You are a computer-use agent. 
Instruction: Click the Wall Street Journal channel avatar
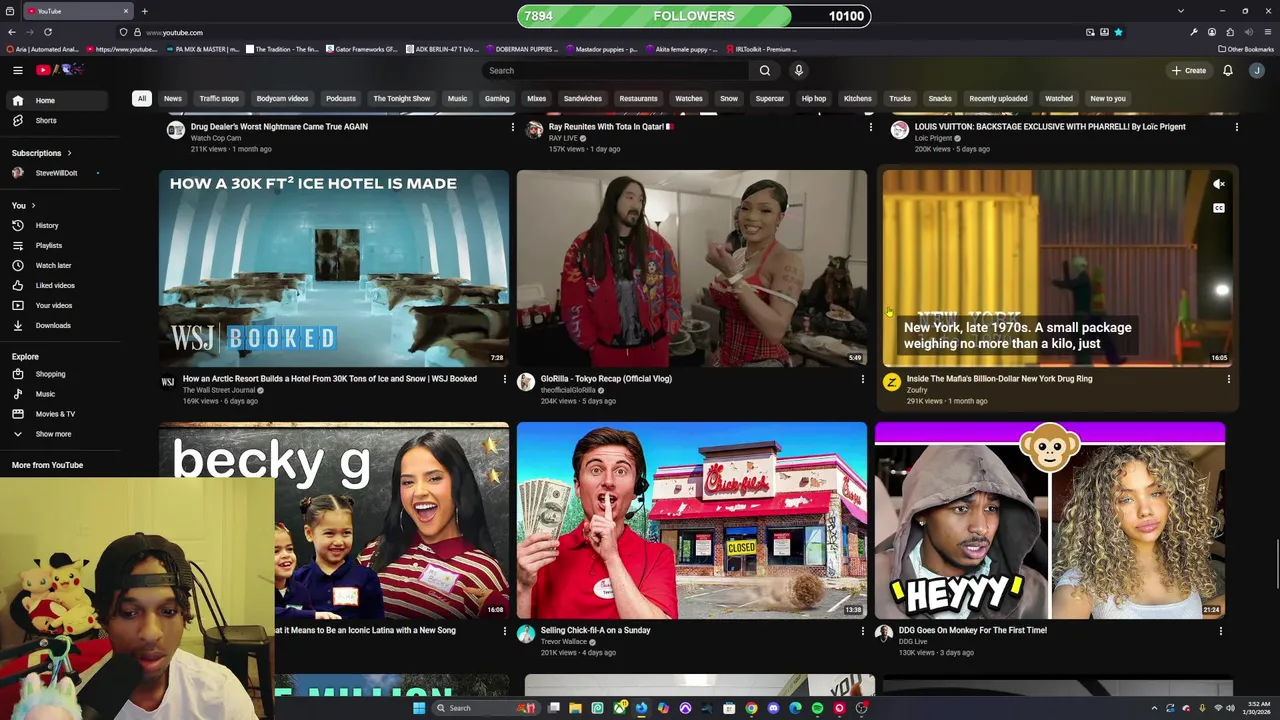pos(168,382)
